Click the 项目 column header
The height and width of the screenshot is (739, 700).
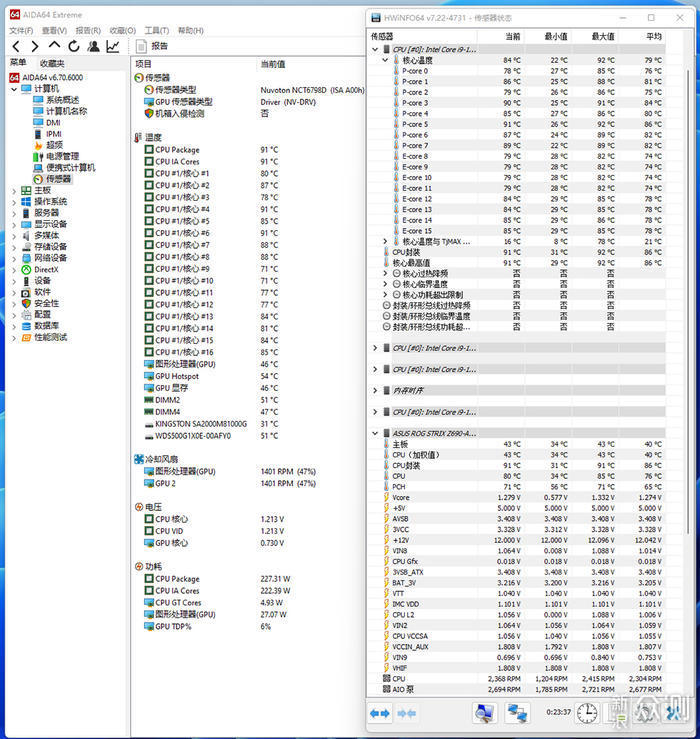(x=143, y=64)
